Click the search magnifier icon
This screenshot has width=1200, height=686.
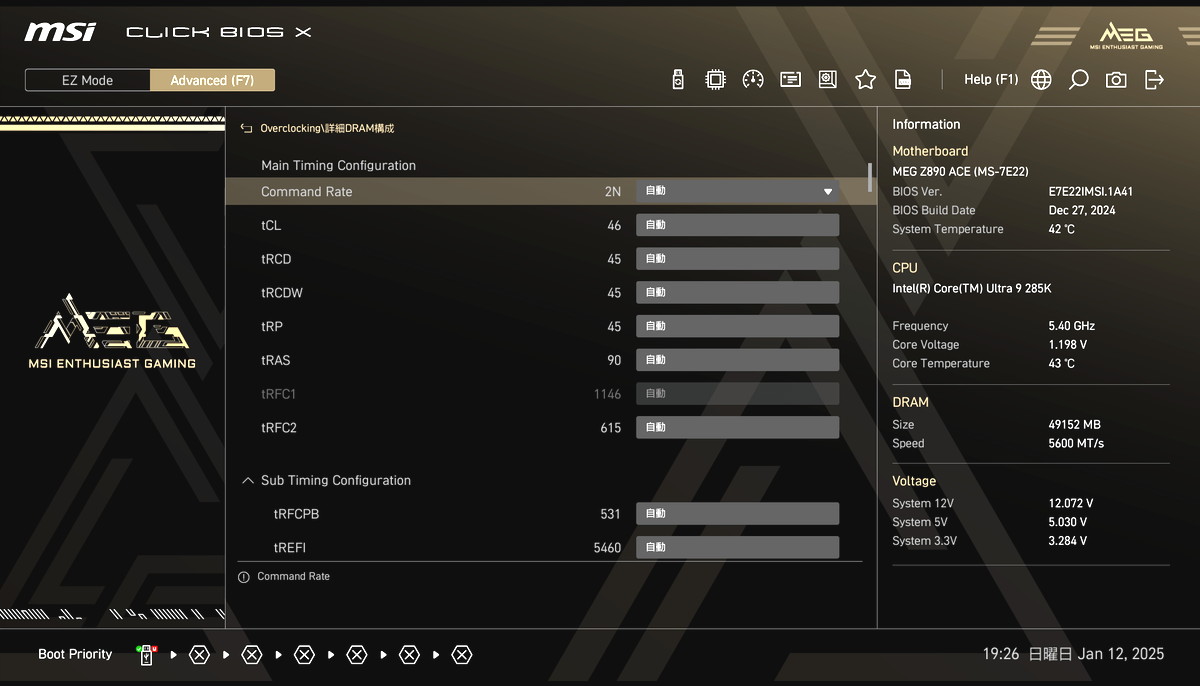[x=1079, y=80]
